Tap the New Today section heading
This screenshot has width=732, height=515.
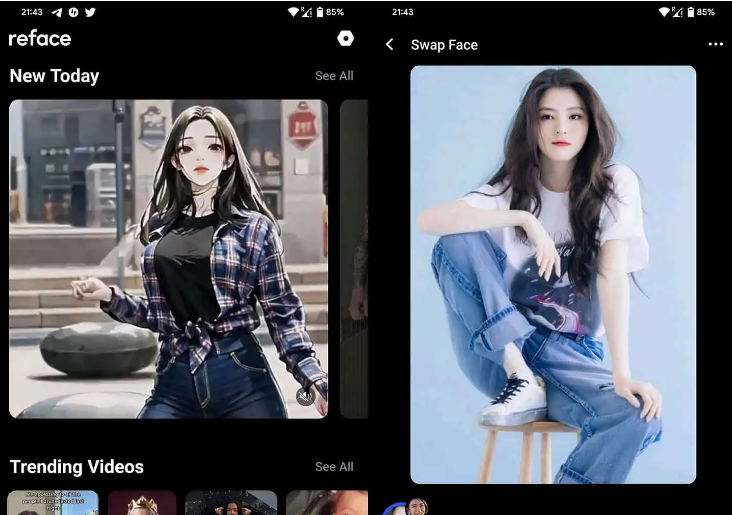point(54,76)
